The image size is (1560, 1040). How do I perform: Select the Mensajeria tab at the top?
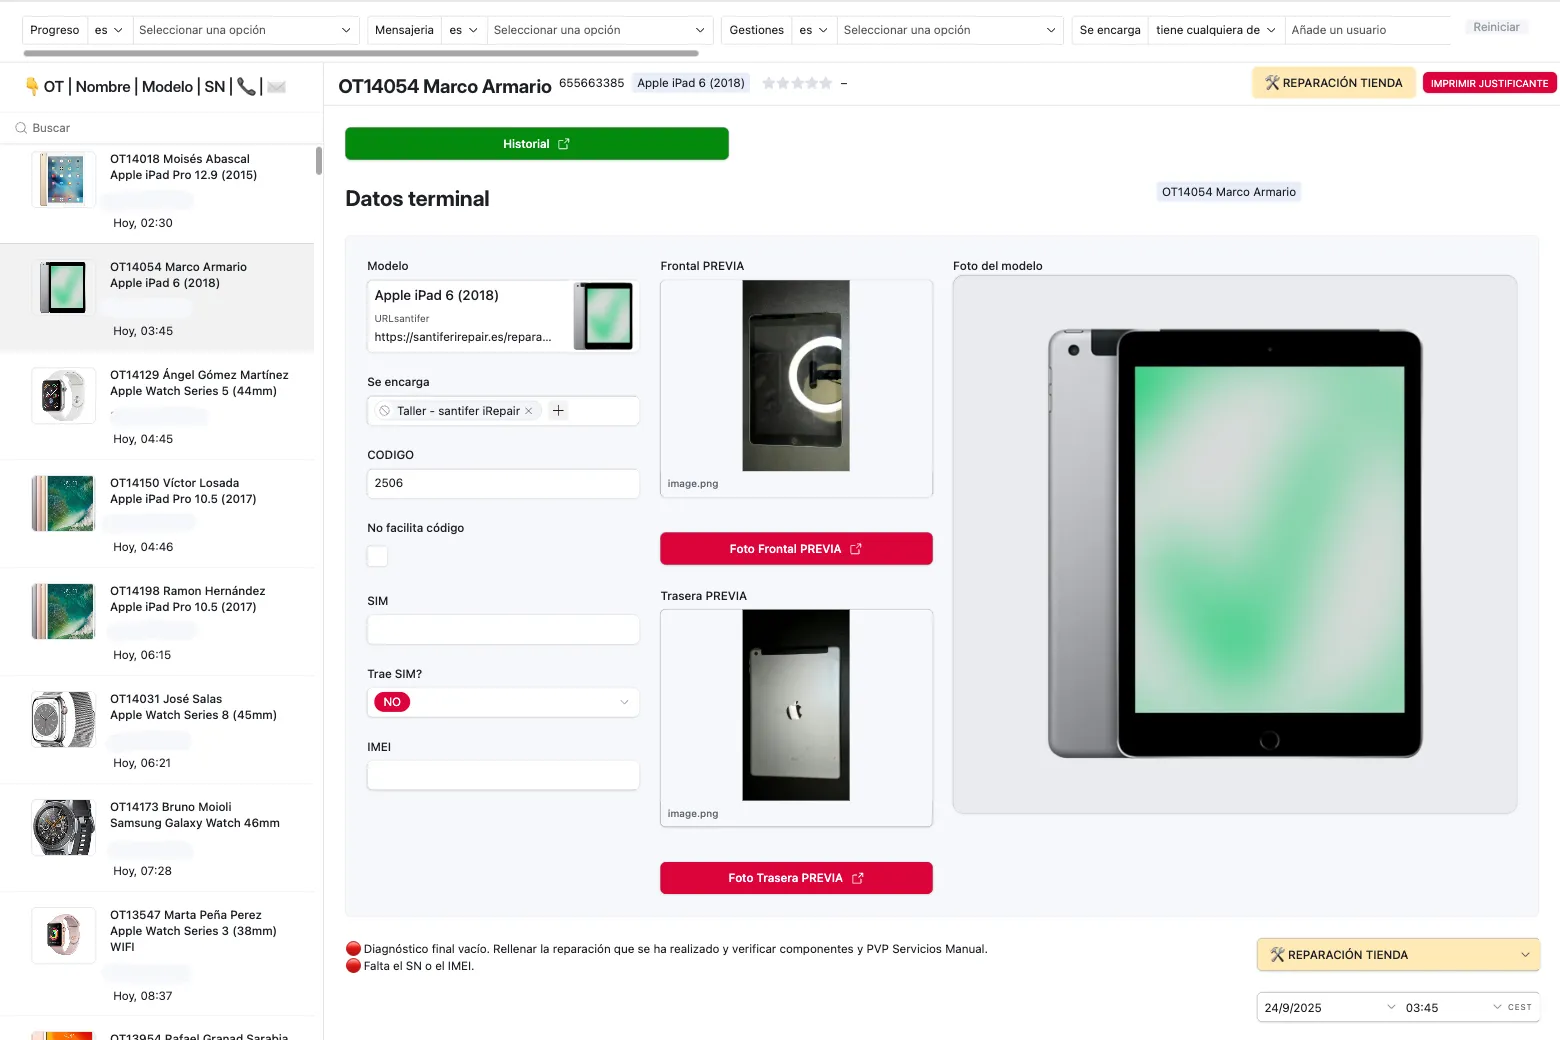tap(404, 30)
